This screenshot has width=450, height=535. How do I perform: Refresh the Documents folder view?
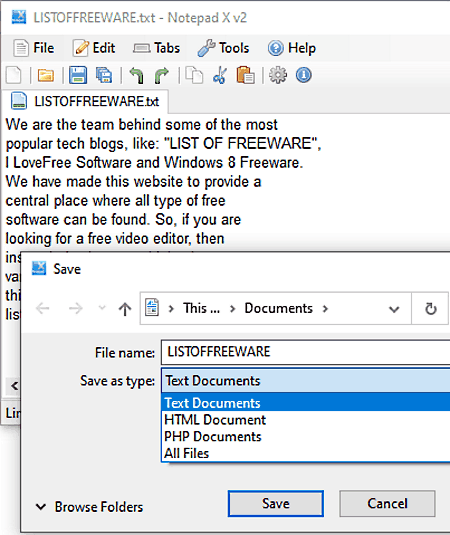tap(431, 309)
